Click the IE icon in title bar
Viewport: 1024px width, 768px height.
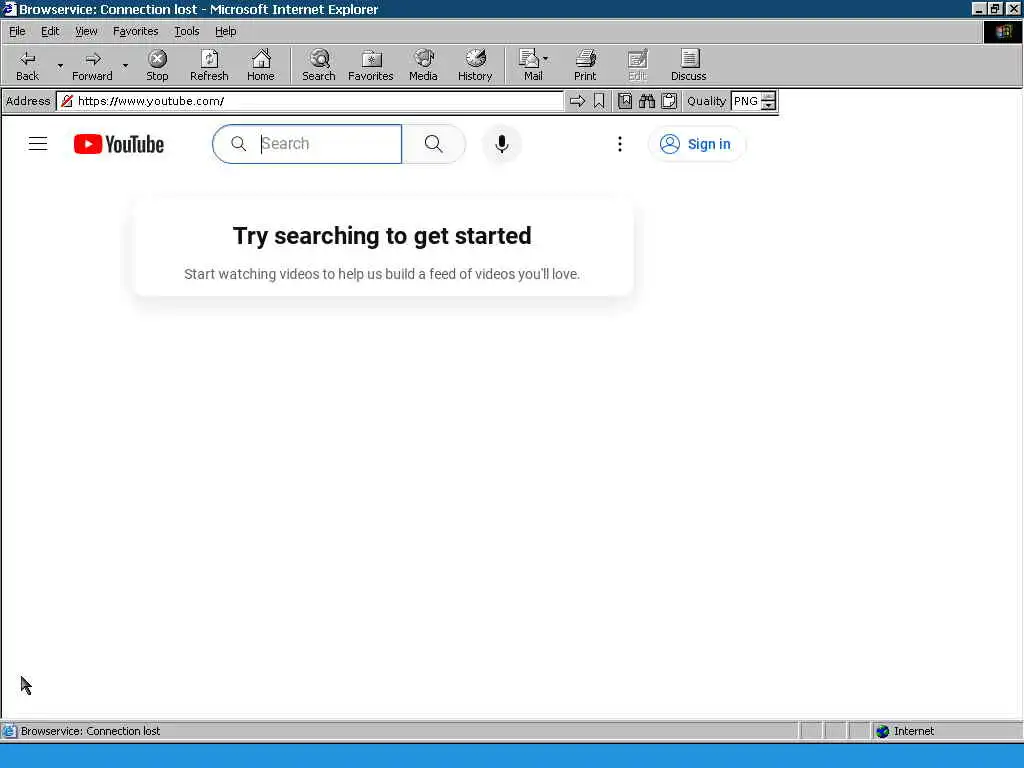(8, 9)
